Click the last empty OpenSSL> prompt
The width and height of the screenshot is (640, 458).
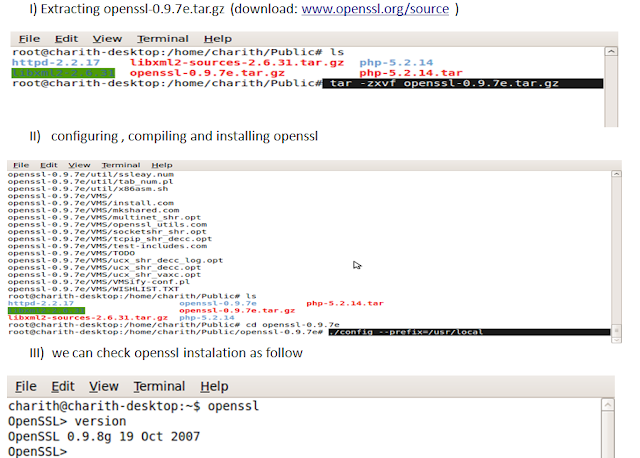37,451
